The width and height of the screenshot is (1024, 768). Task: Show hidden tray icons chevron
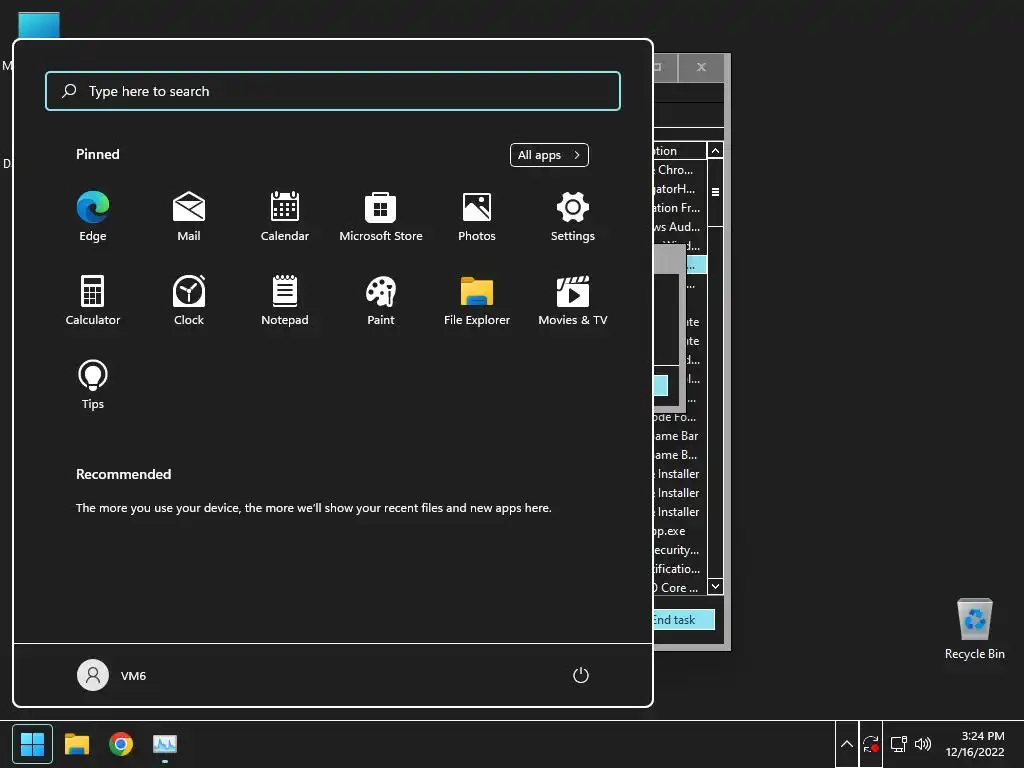846,744
